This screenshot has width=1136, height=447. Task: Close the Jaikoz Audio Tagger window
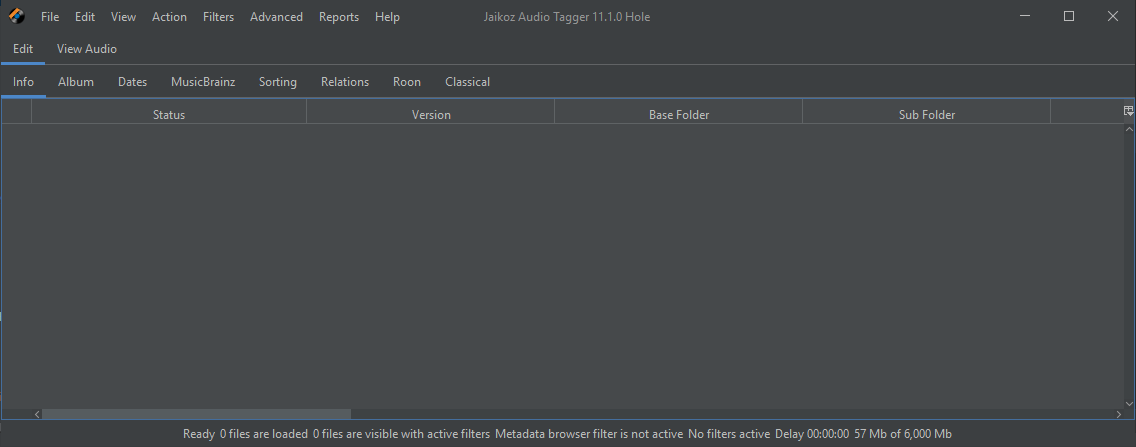[x=1113, y=17]
